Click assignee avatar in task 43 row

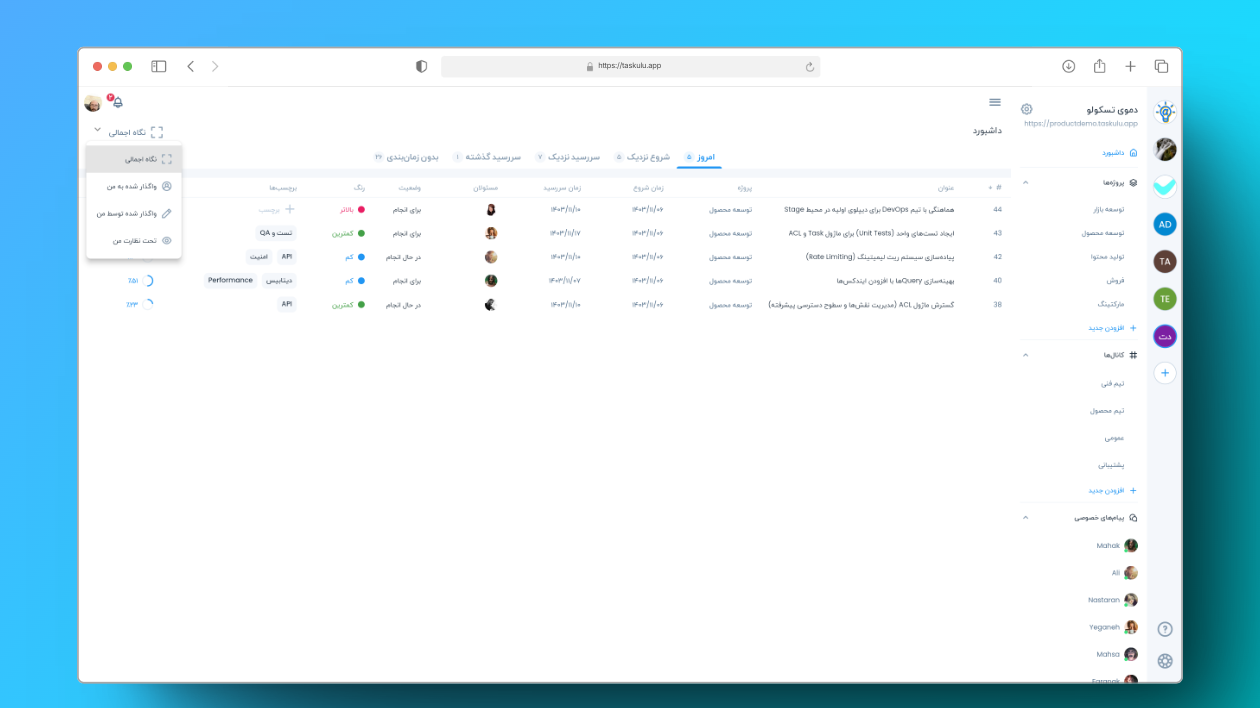(x=491, y=233)
